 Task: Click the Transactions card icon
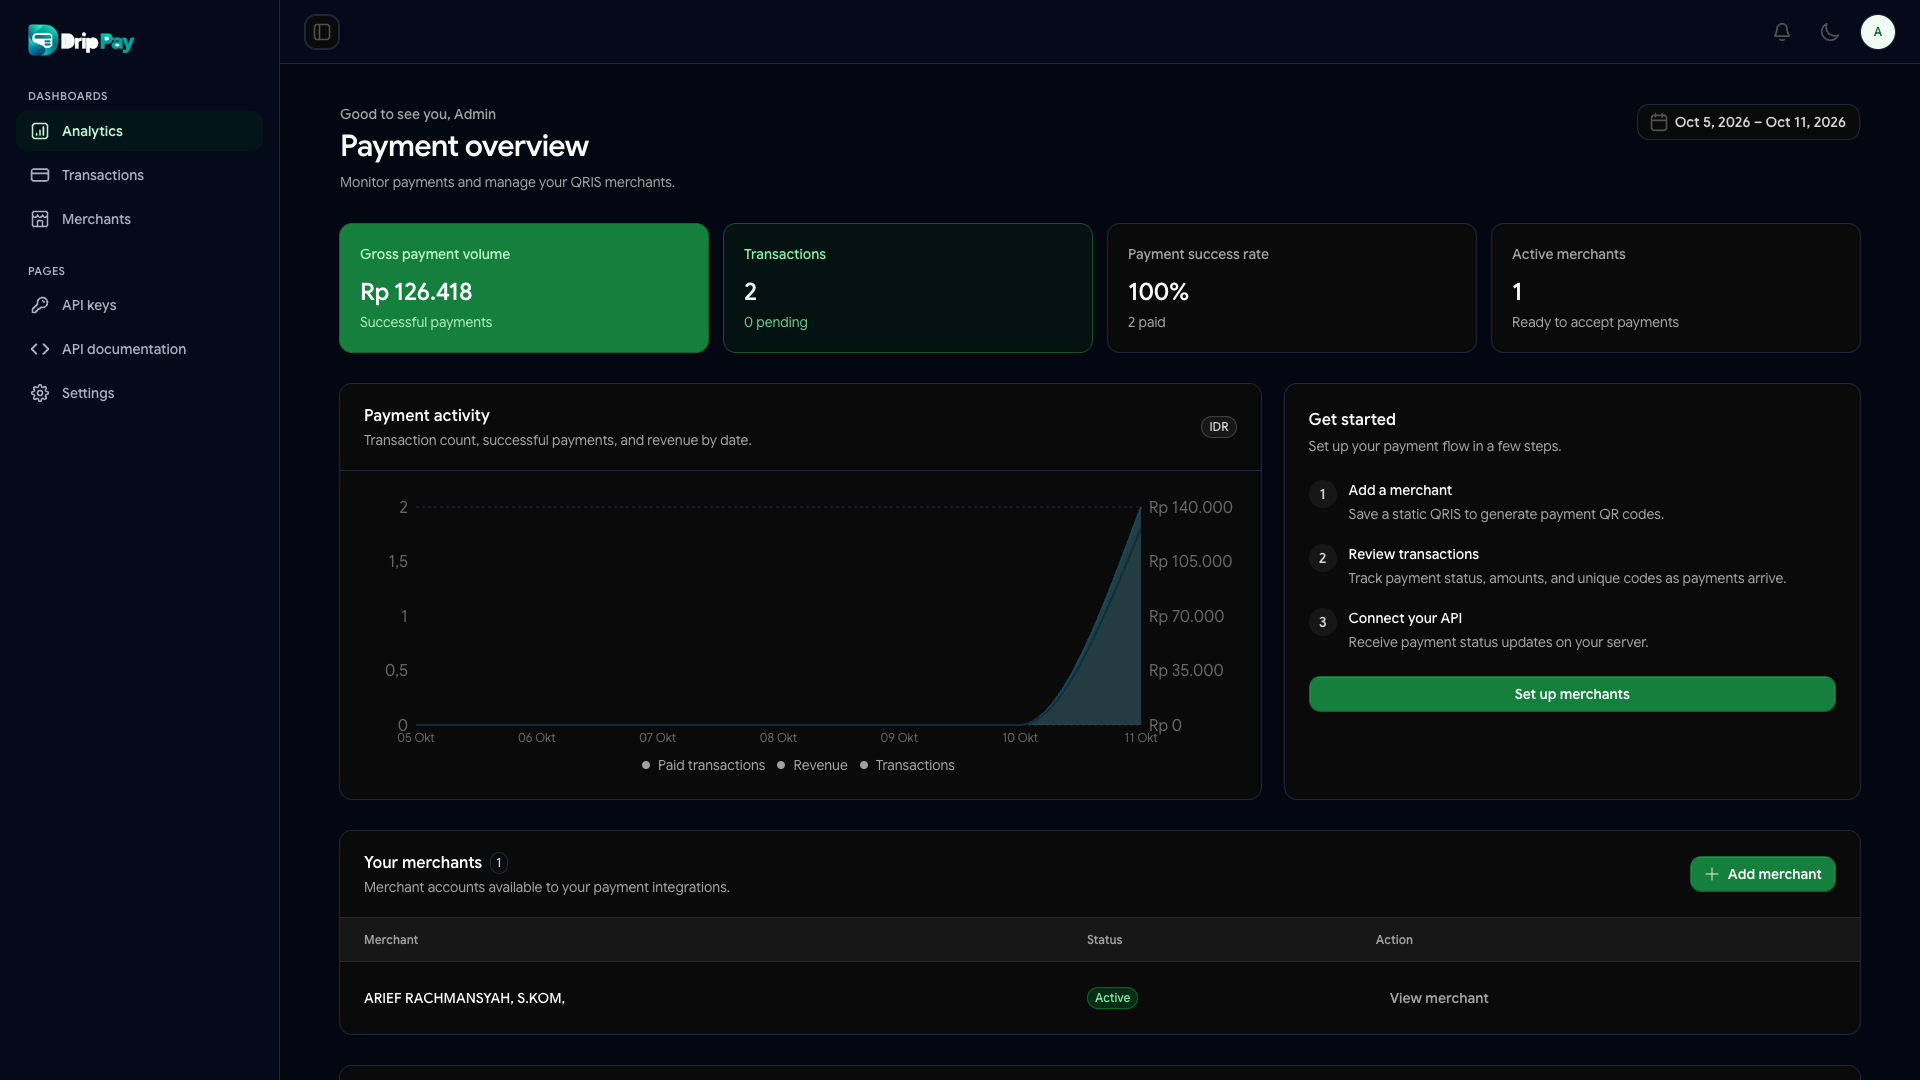pyautogui.click(x=40, y=175)
